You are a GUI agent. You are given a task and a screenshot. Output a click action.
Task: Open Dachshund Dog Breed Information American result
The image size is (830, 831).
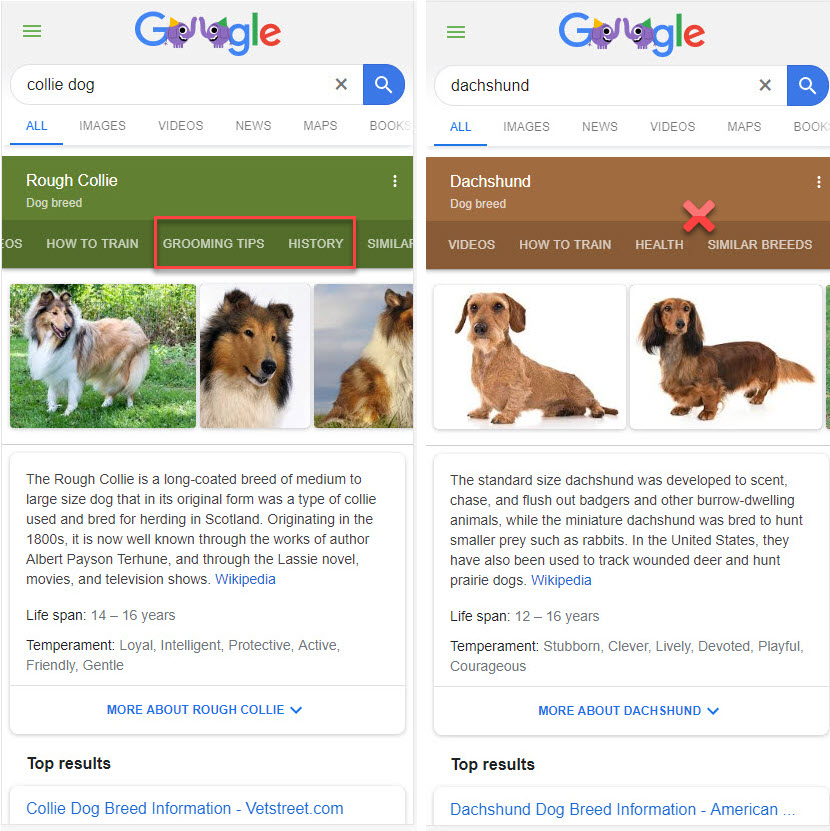623,809
